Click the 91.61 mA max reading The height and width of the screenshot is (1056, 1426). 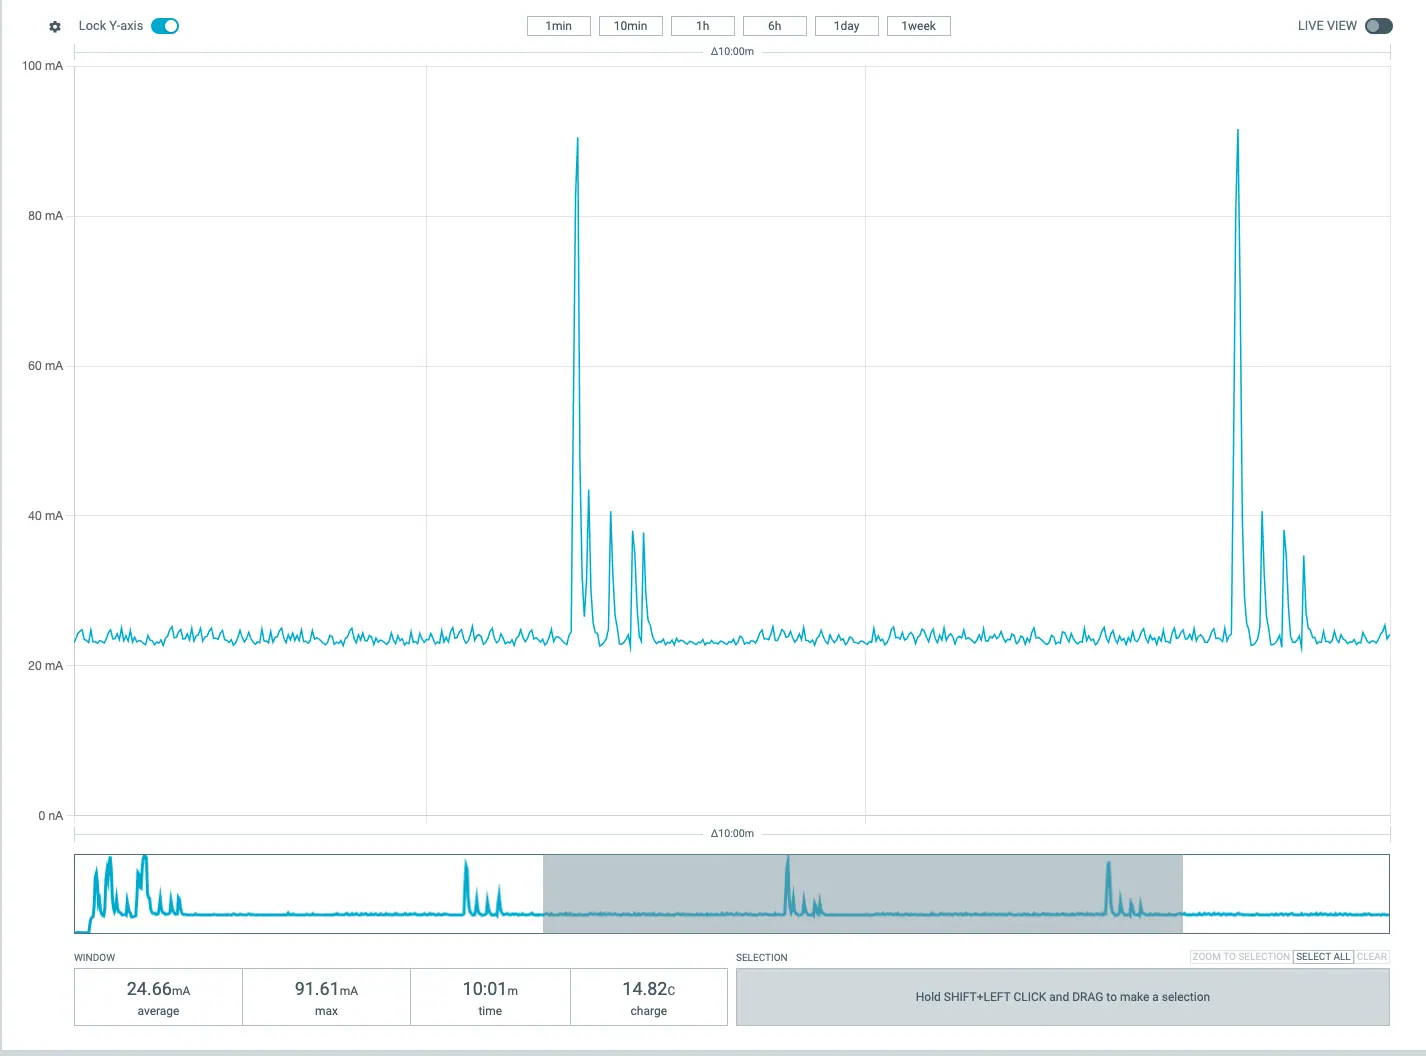(326, 989)
